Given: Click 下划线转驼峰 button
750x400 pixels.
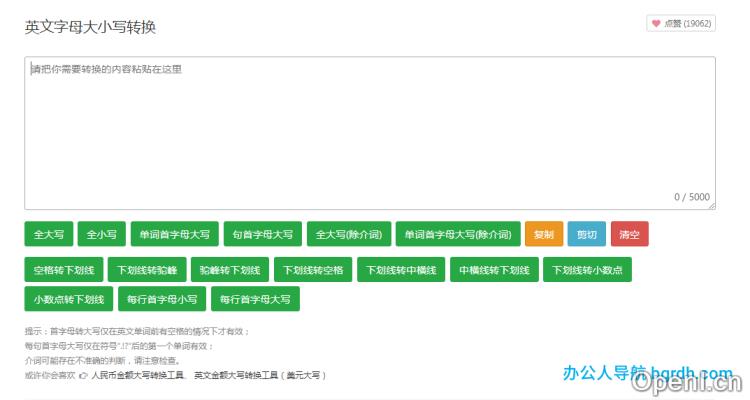Looking at the screenshot, I should pyautogui.click(x=146, y=270).
